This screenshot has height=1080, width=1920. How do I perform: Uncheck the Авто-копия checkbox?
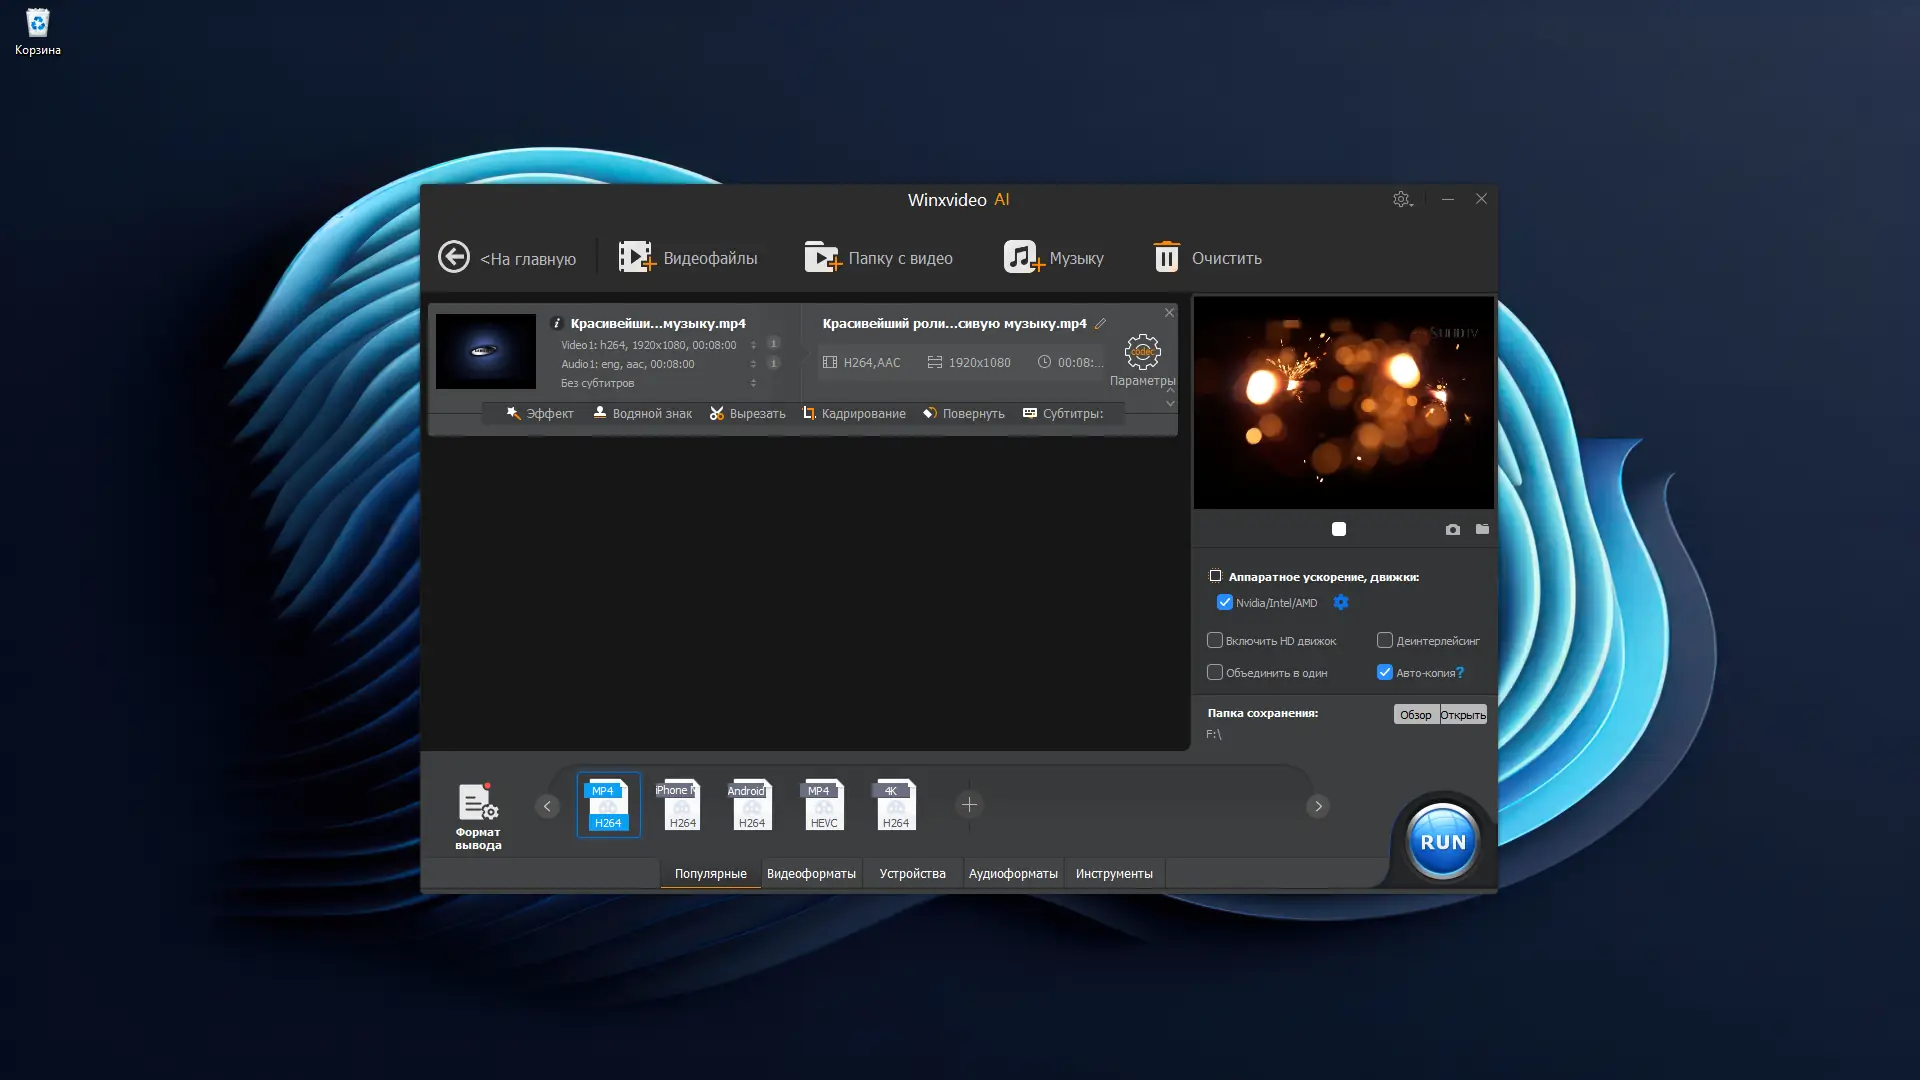pyautogui.click(x=1385, y=672)
